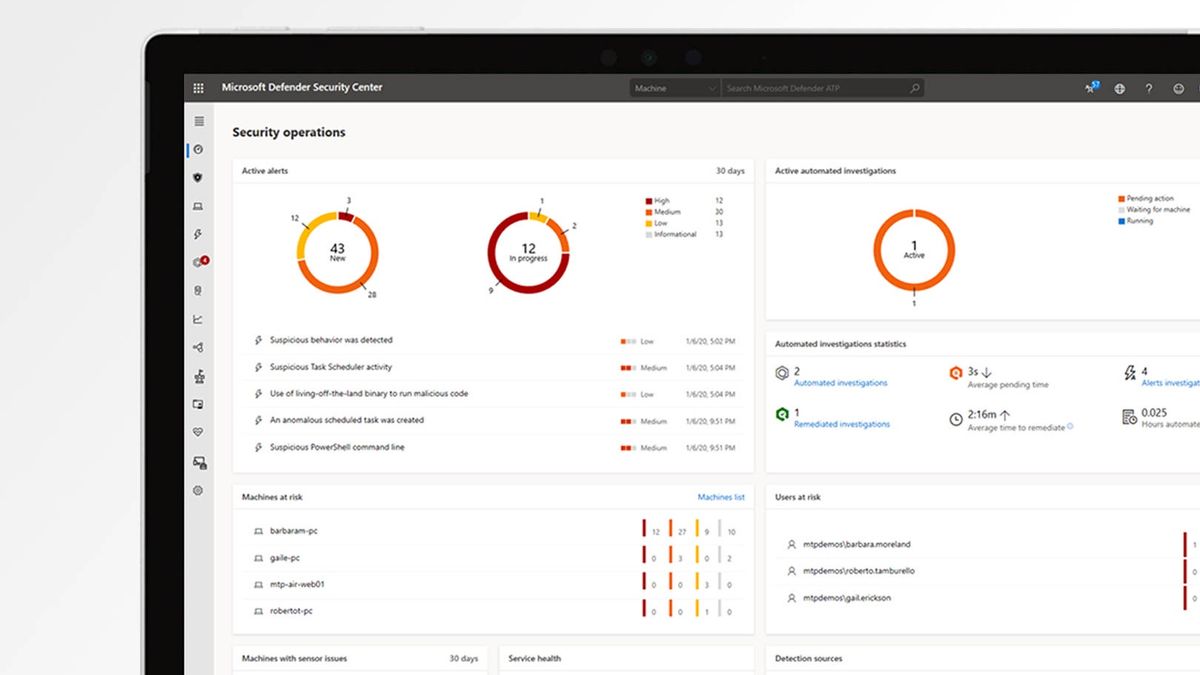Open the app launcher waffle icon
Screen dimensions: 1200x675
[198, 88]
